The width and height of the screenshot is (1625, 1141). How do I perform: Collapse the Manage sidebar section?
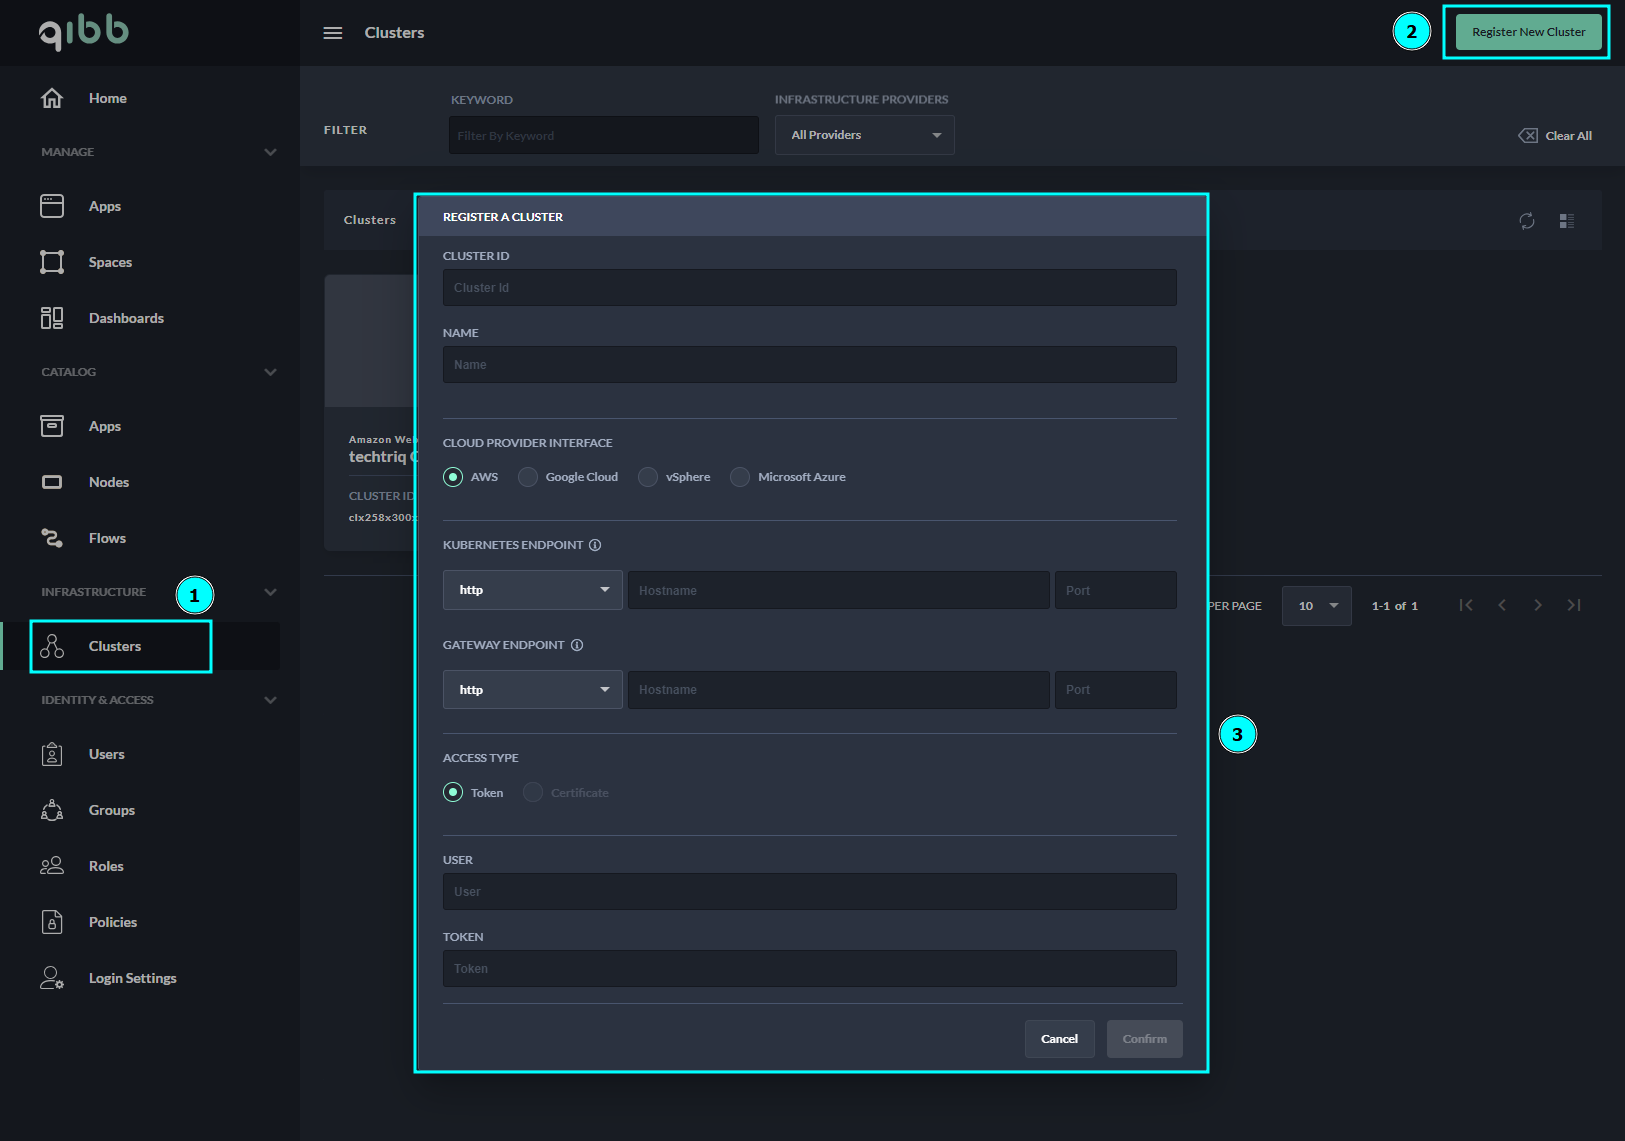(x=270, y=152)
